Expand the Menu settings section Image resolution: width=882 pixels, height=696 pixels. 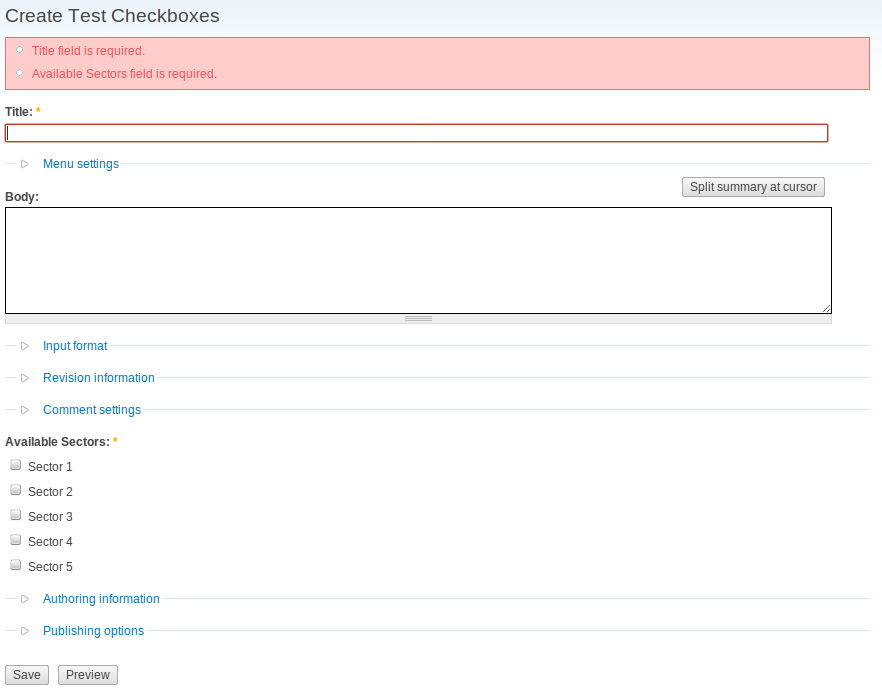click(80, 163)
